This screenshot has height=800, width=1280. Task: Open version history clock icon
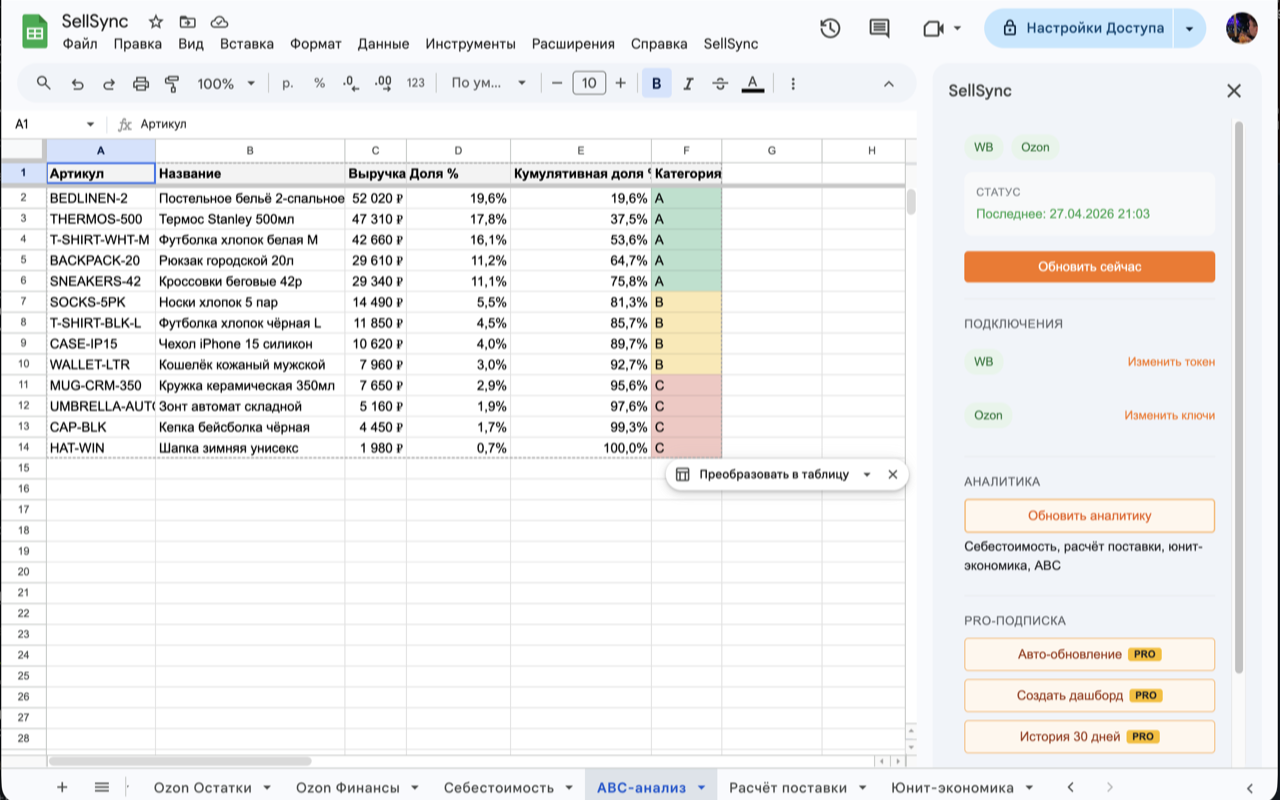click(x=830, y=28)
